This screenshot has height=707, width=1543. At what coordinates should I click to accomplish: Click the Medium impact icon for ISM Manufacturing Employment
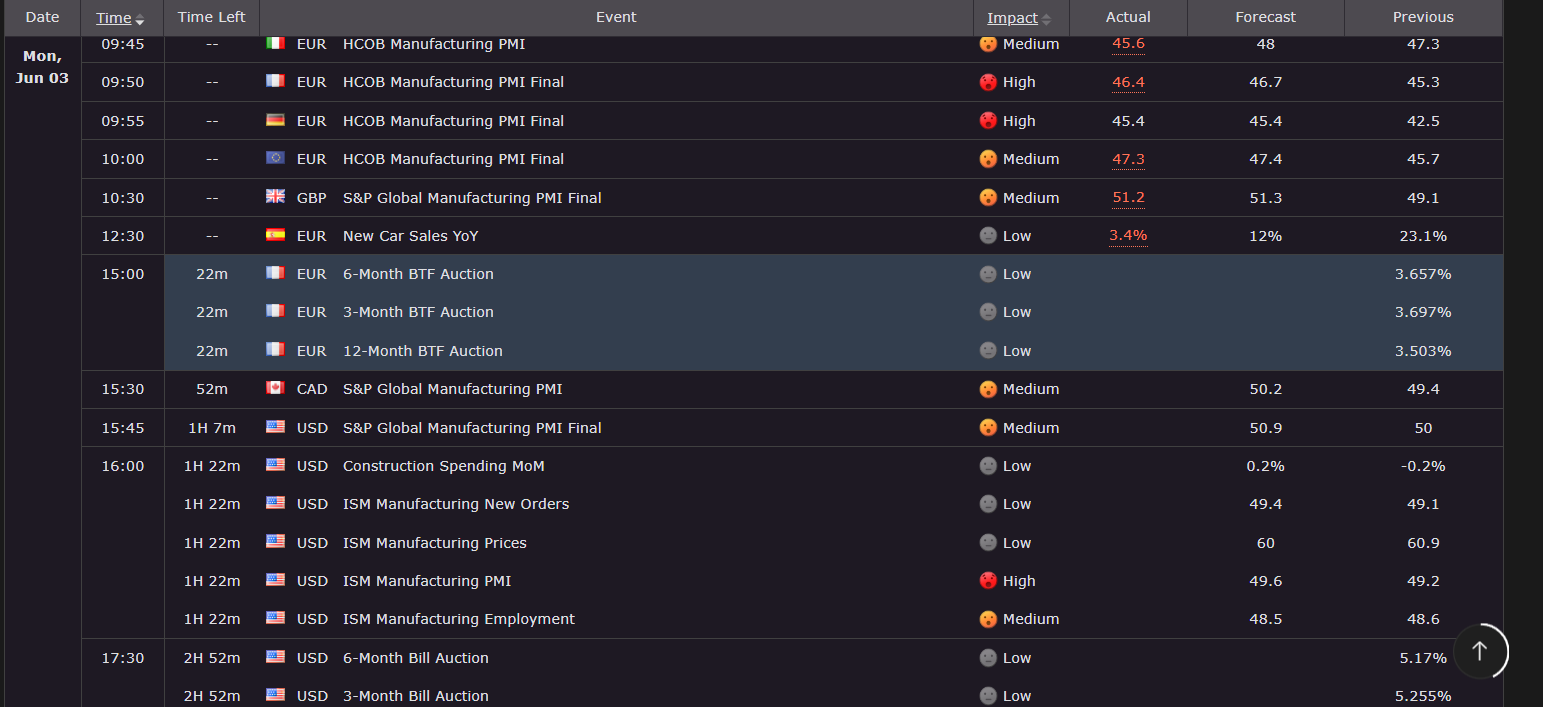(x=988, y=618)
